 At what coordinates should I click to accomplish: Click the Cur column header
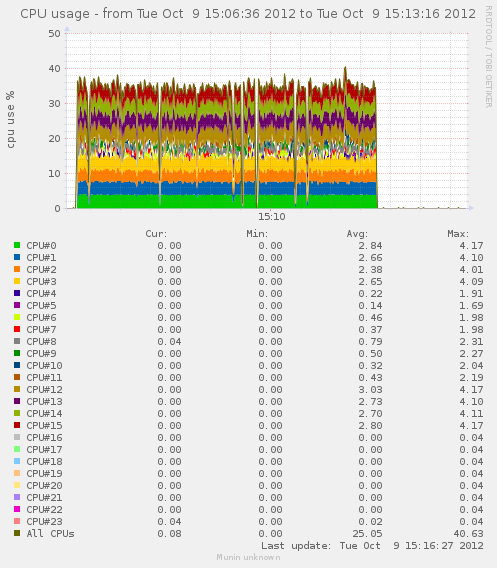click(156, 234)
